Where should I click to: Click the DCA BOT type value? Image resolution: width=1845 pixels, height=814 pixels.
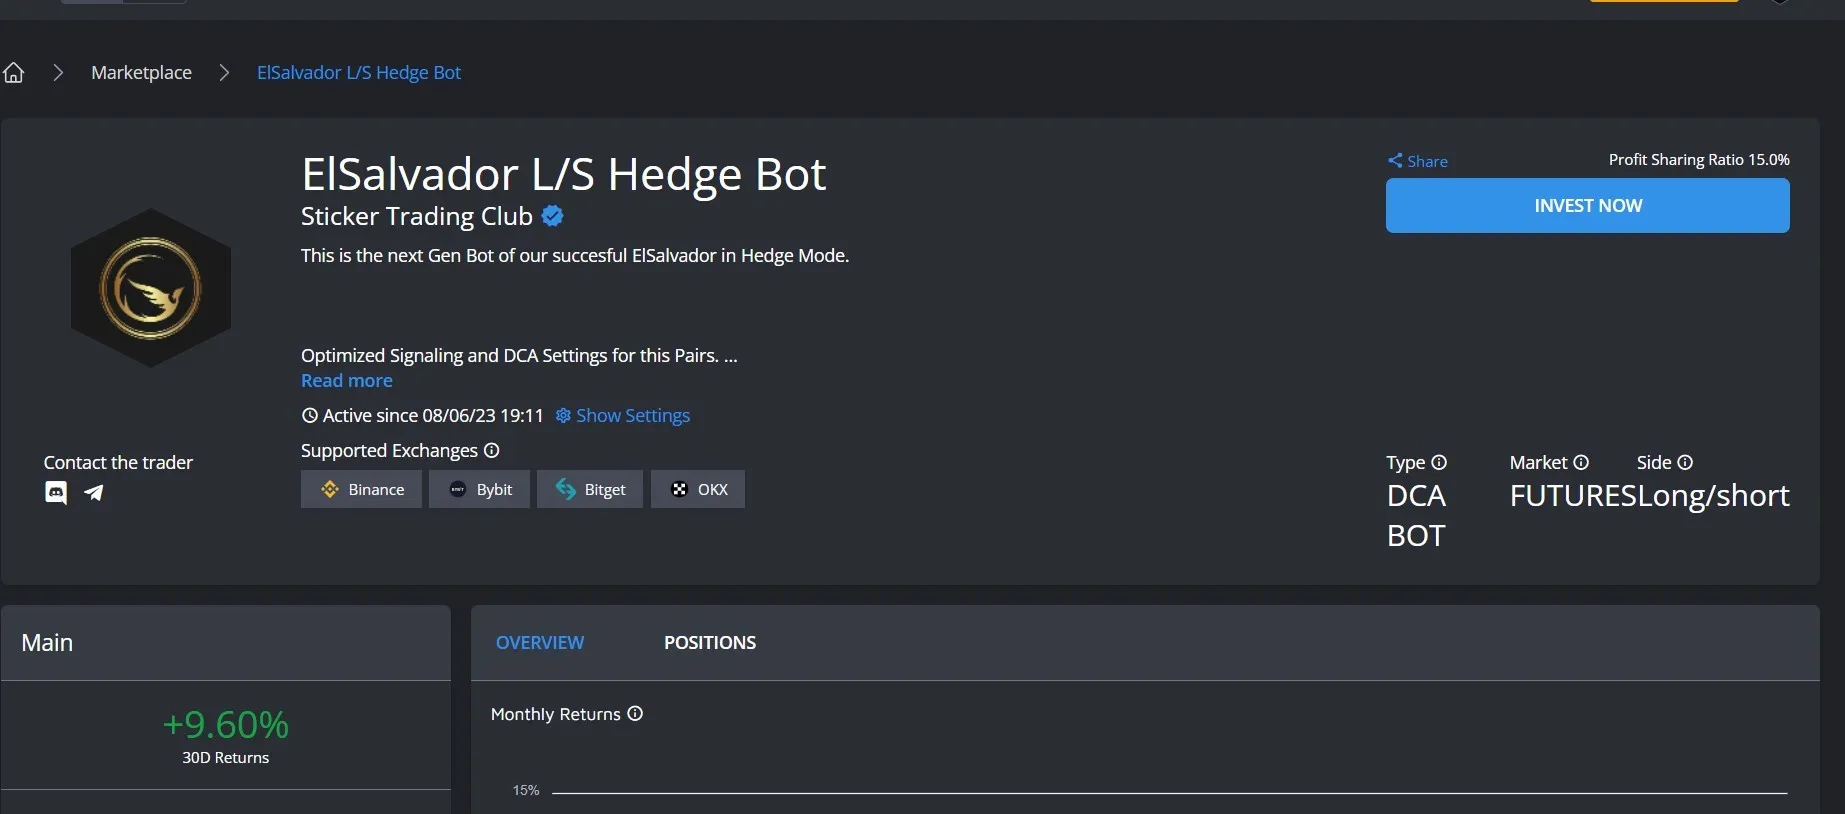(x=1416, y=515)
